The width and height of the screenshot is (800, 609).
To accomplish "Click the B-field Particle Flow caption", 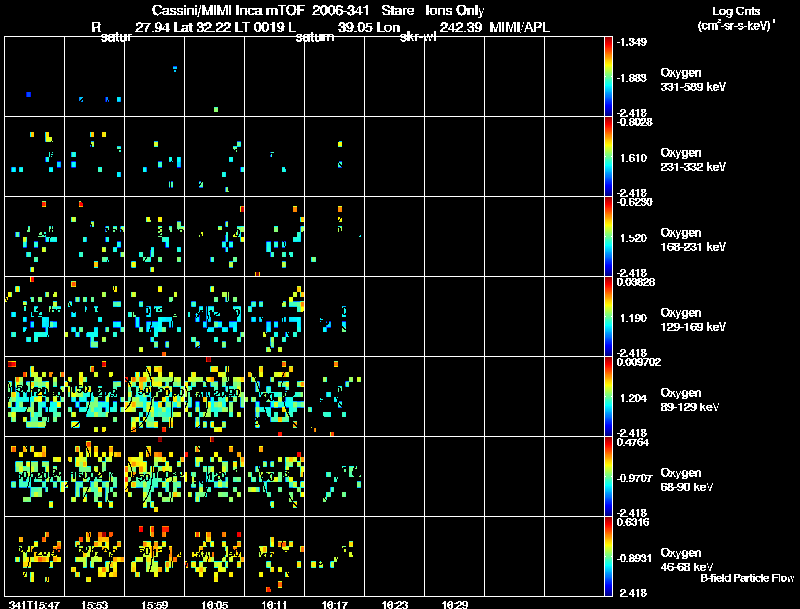I will [x=747, y=578].
